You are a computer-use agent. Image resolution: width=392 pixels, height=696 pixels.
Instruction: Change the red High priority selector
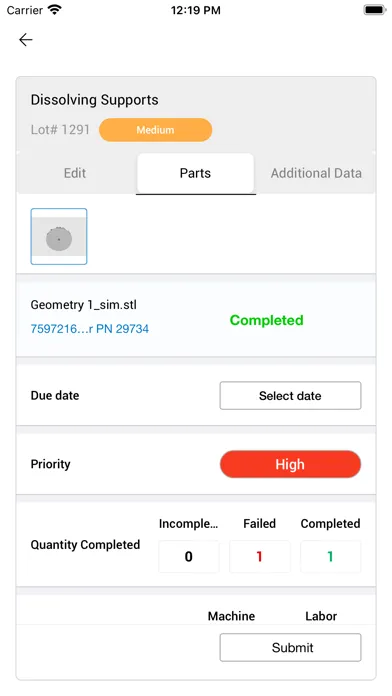point(290,464)
